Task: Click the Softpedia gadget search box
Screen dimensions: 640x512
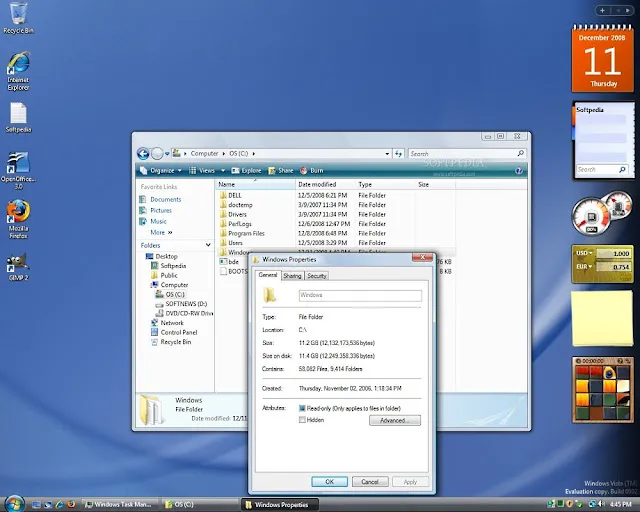Action: (602, 169)
